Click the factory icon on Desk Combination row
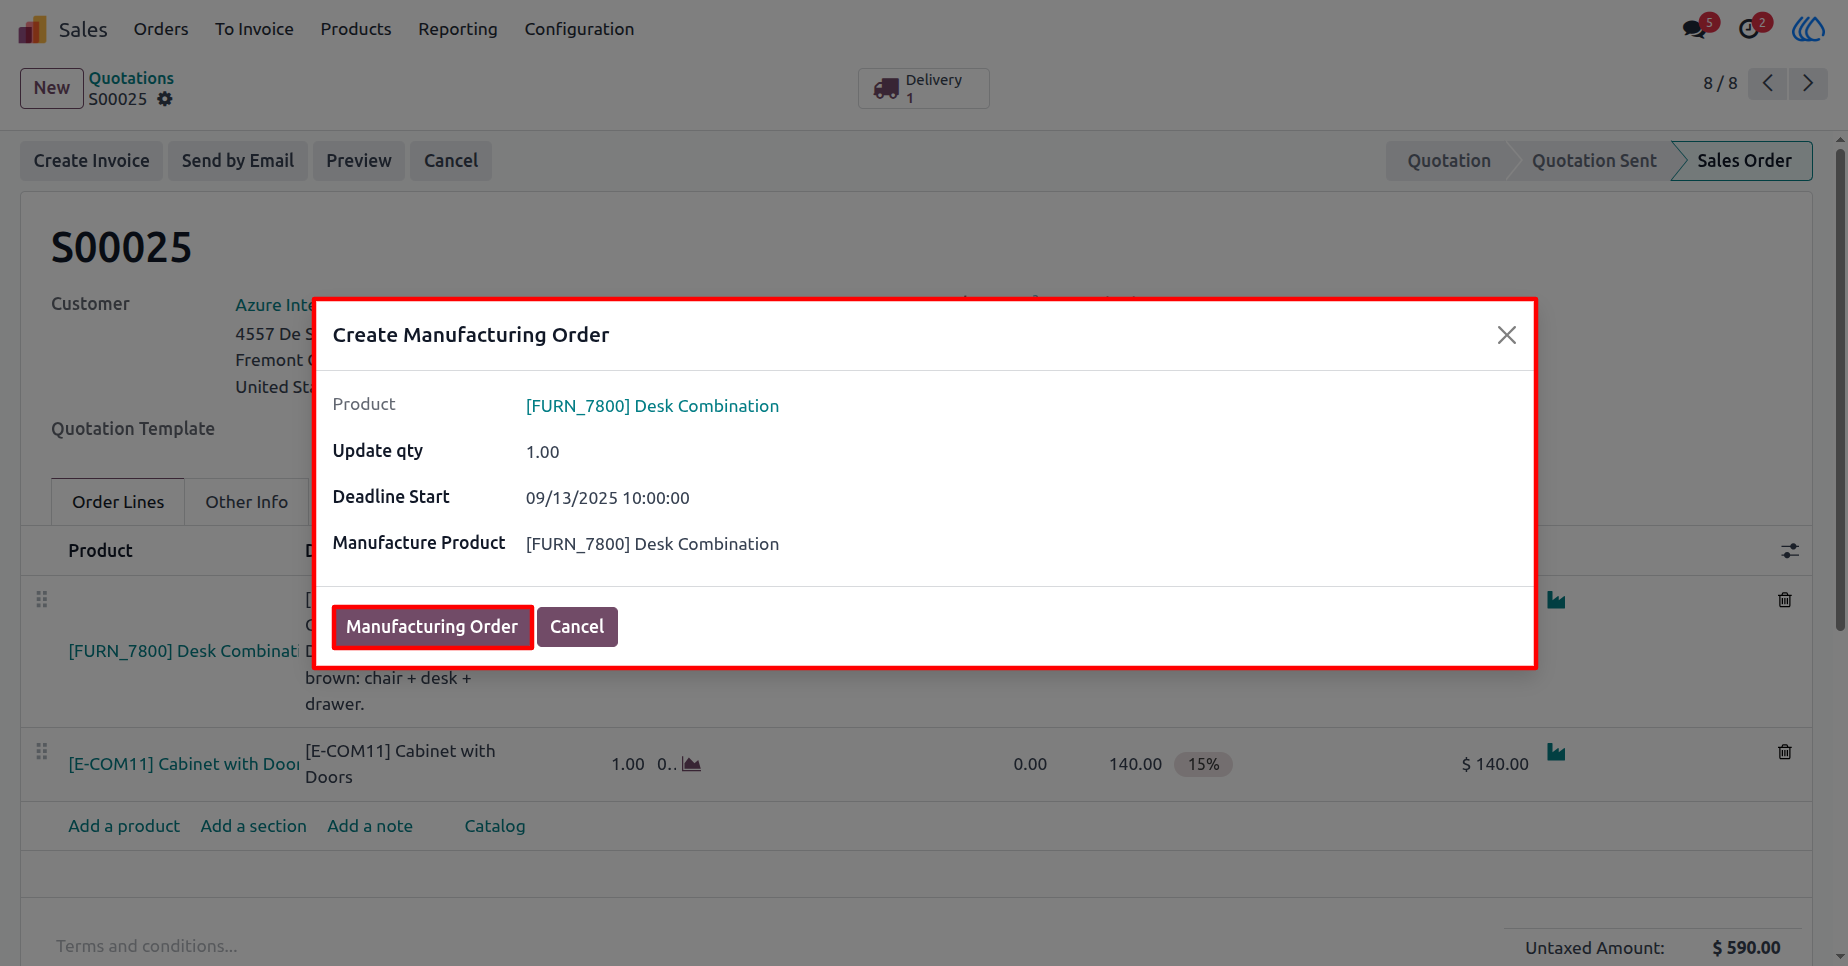Viewport: 1848px width, 966px height. tap(1556, 600)
